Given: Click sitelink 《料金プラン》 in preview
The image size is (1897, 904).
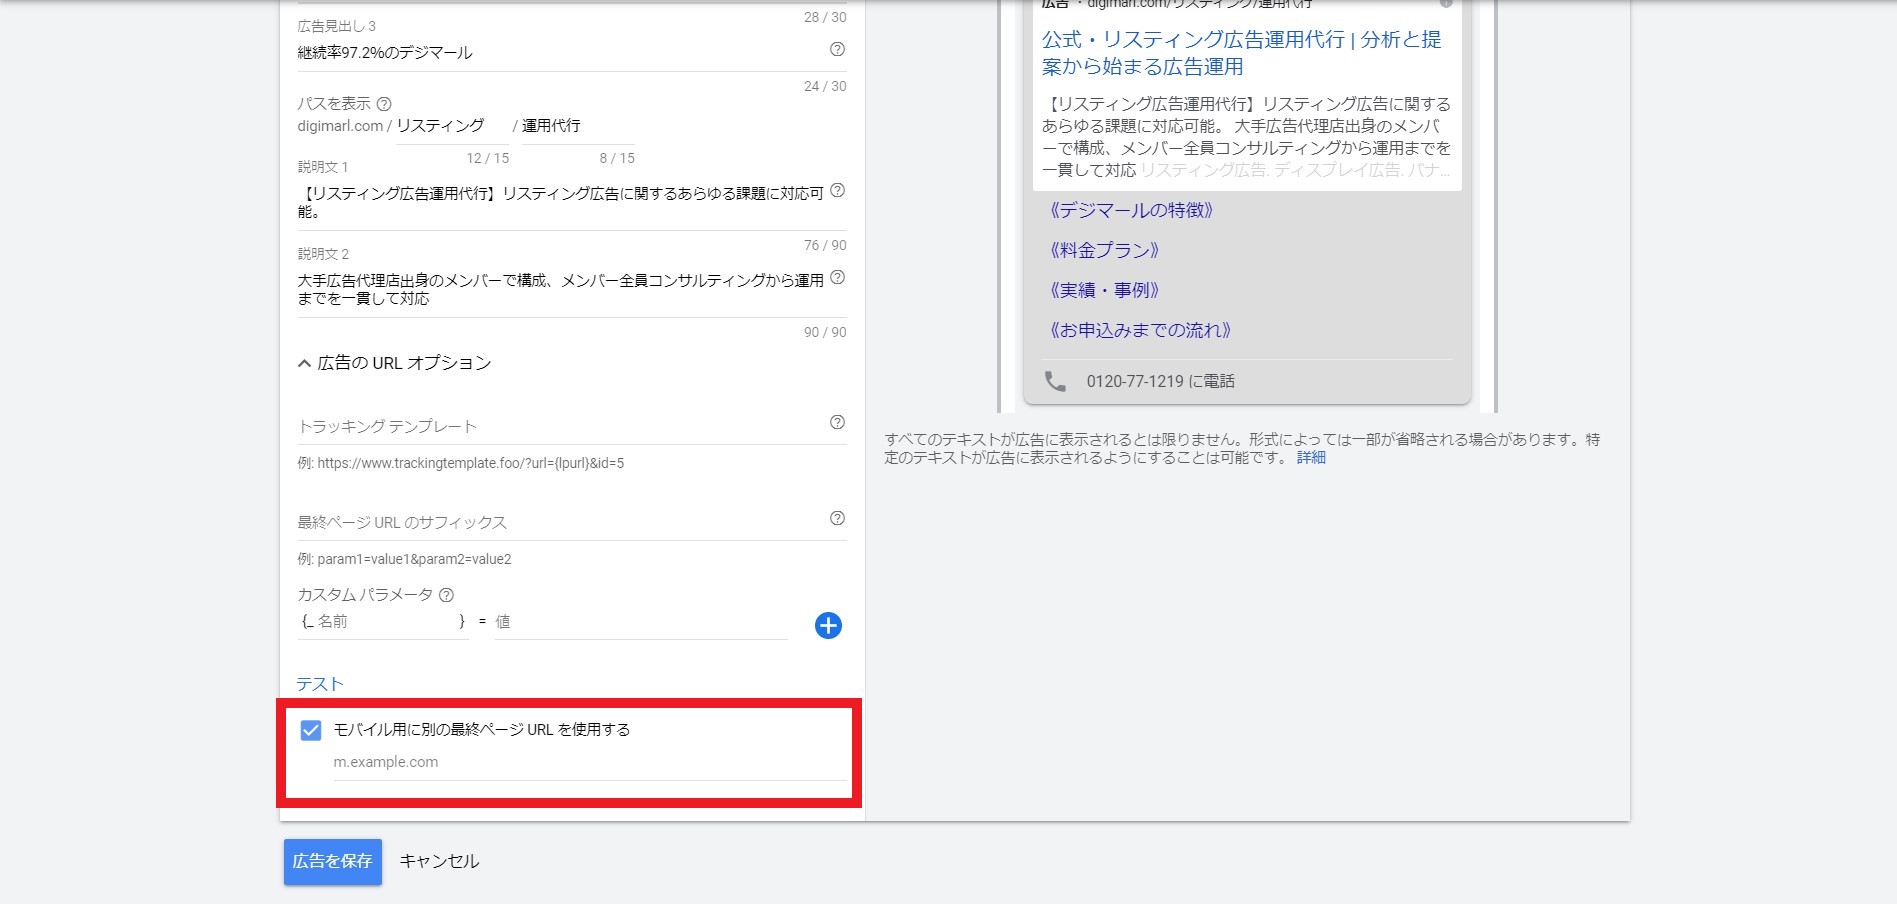Looking at the screenshot, I should [1105, 250].
